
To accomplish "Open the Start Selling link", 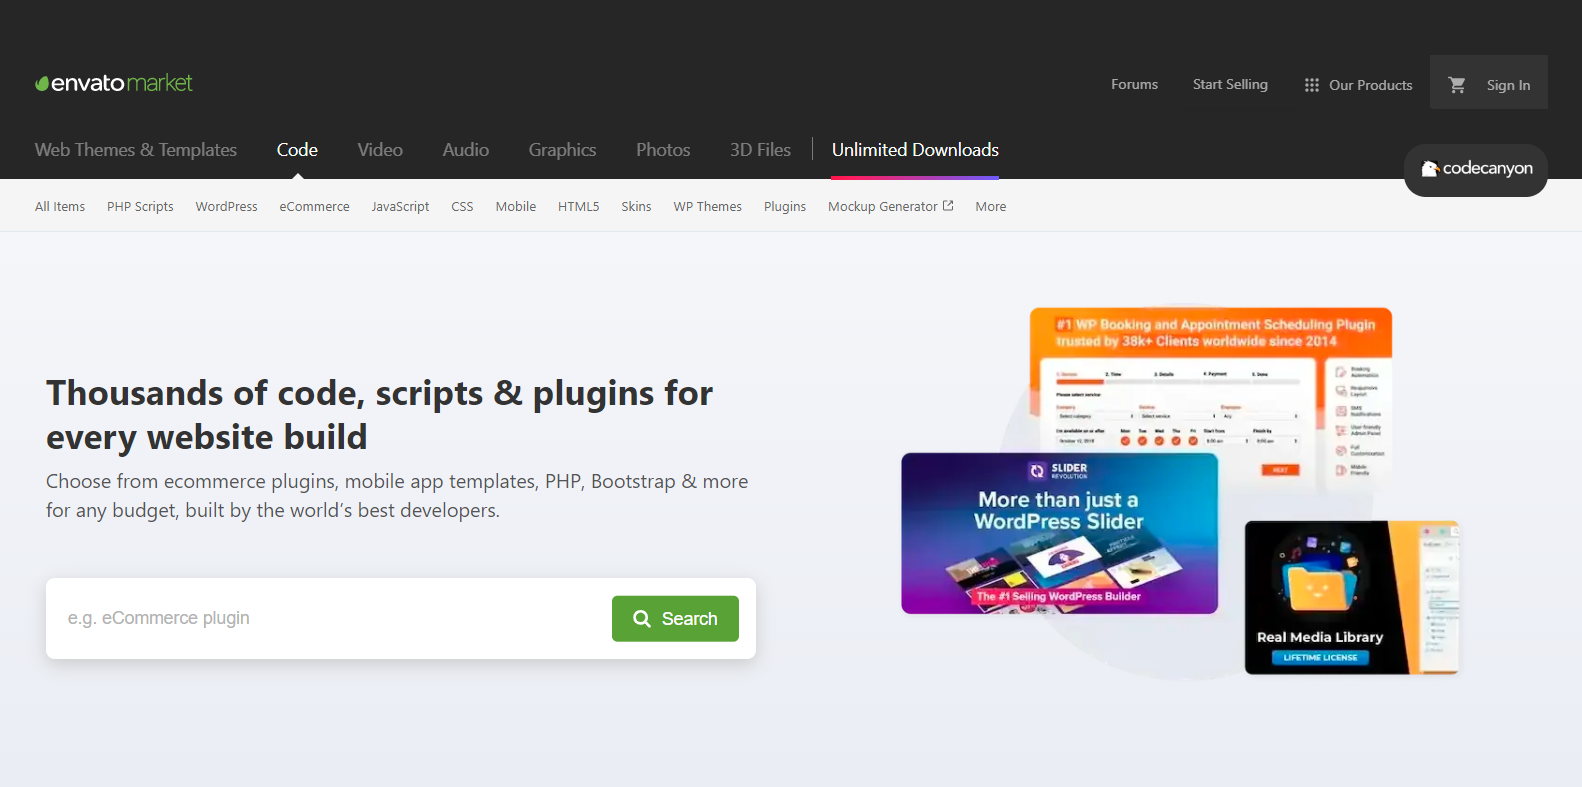I will click(1230, 84).
